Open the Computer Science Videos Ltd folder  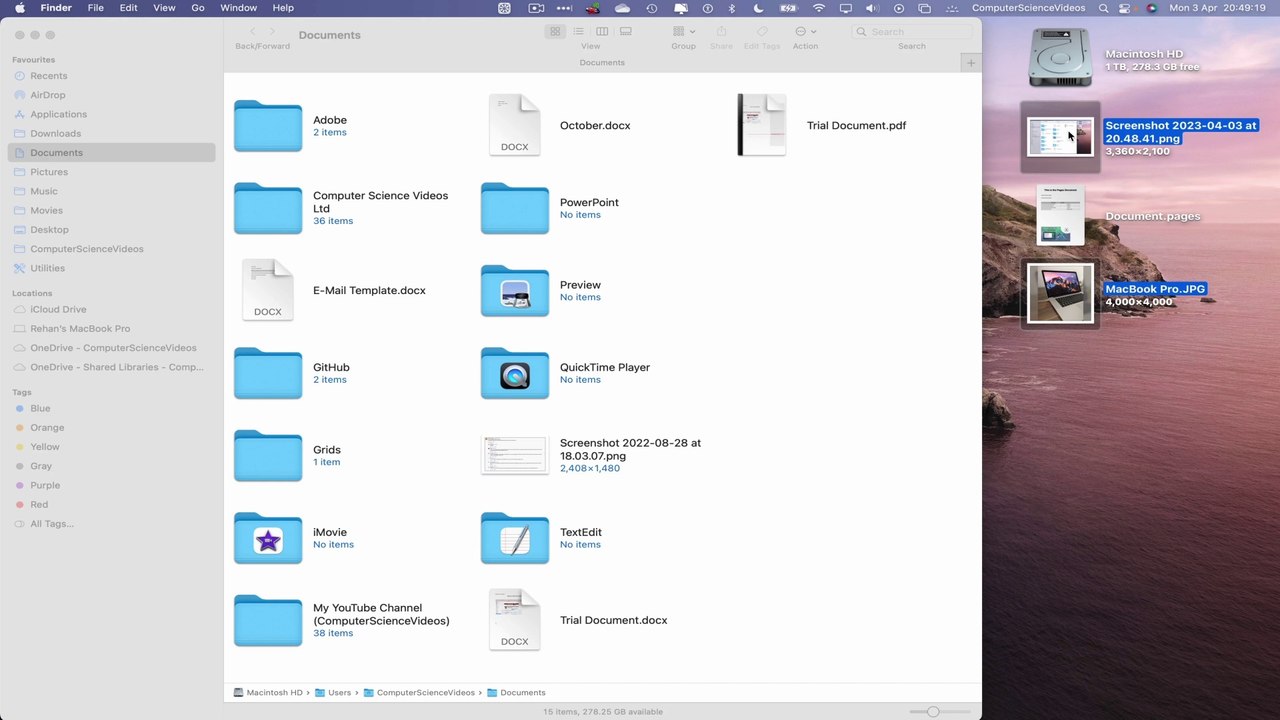tap(268, 208)
